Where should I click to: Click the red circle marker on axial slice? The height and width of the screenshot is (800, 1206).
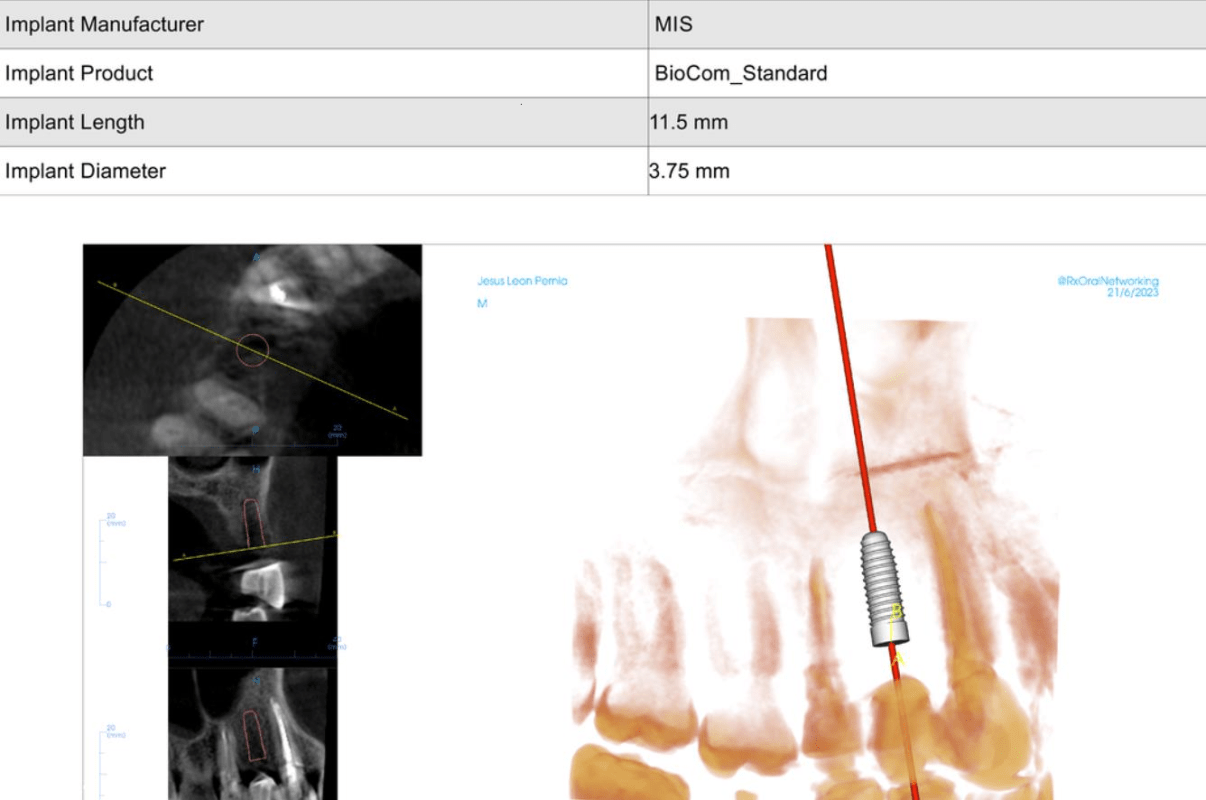pos(252,350)
